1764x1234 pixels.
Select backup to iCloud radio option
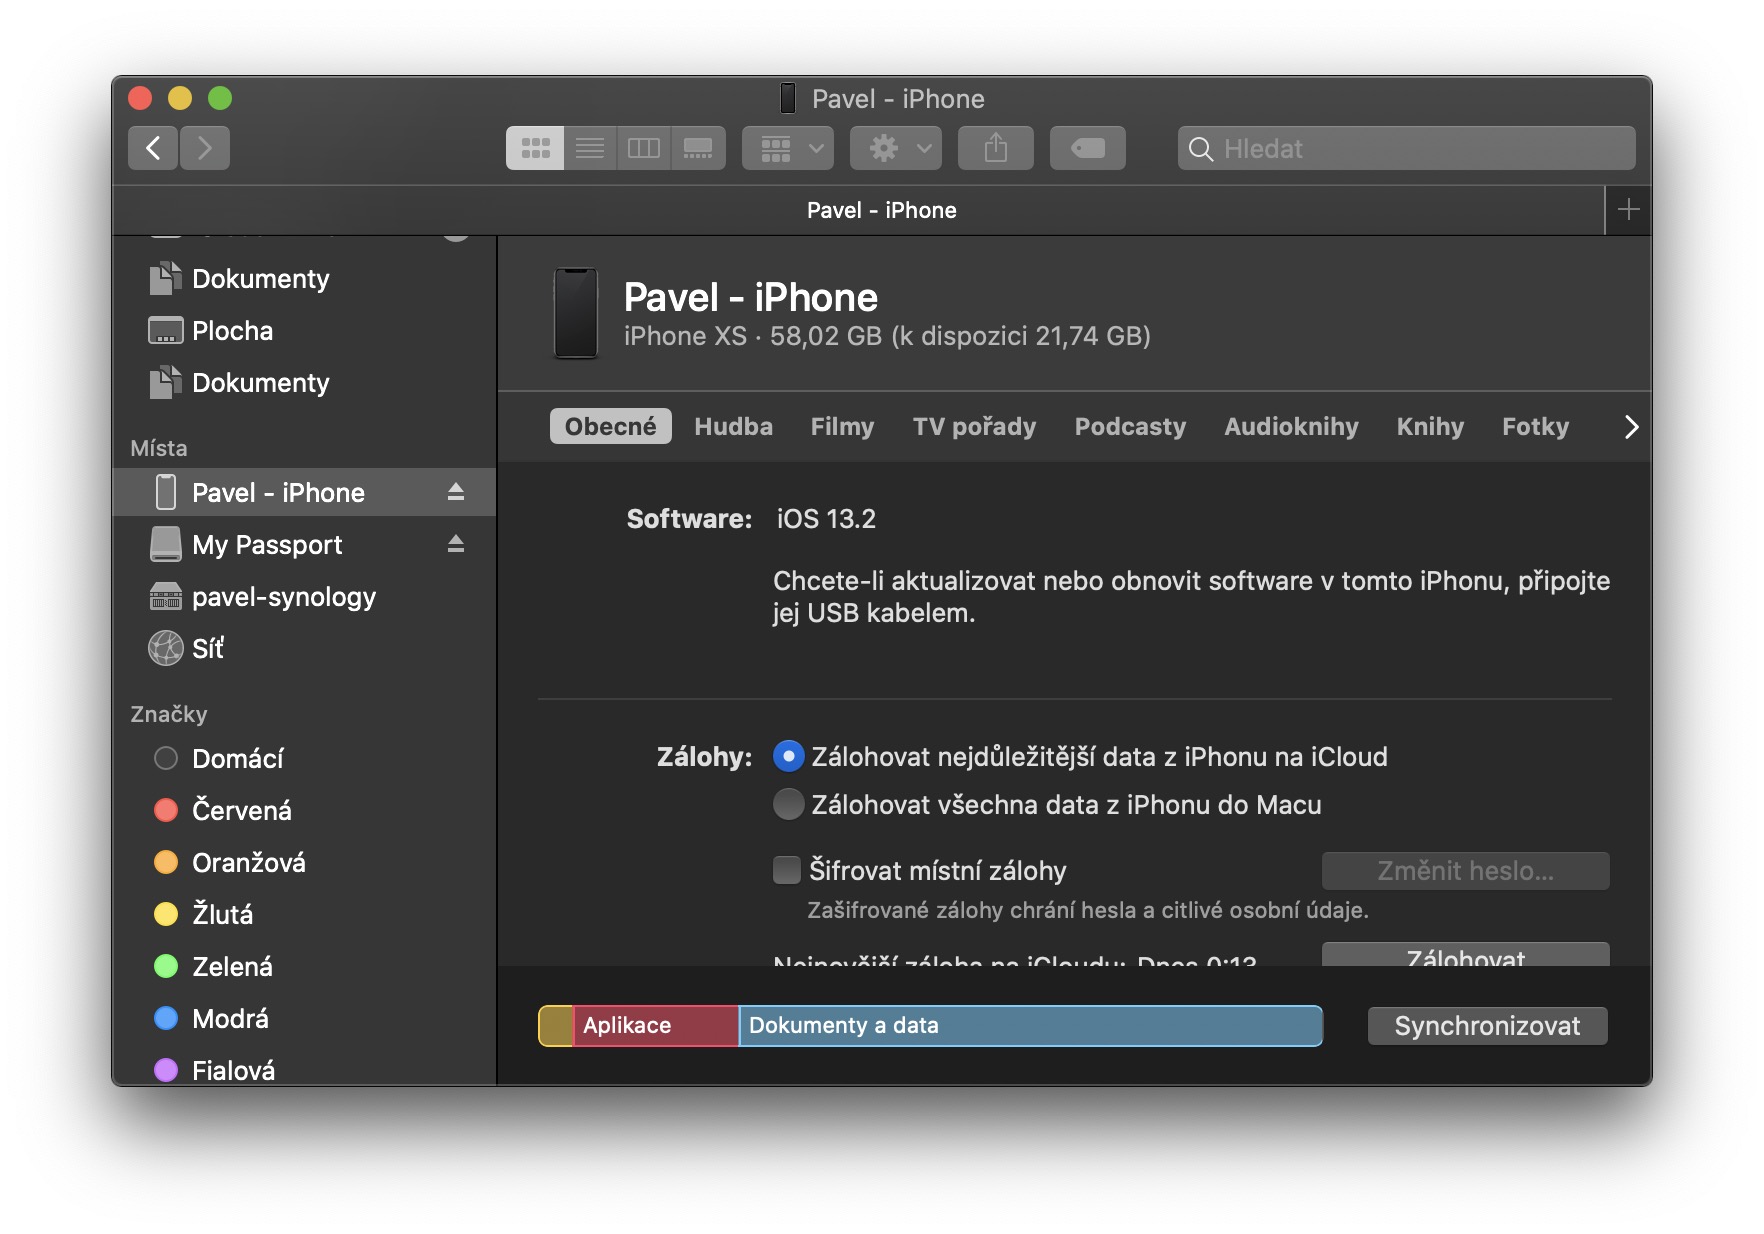tap(788, 756)
